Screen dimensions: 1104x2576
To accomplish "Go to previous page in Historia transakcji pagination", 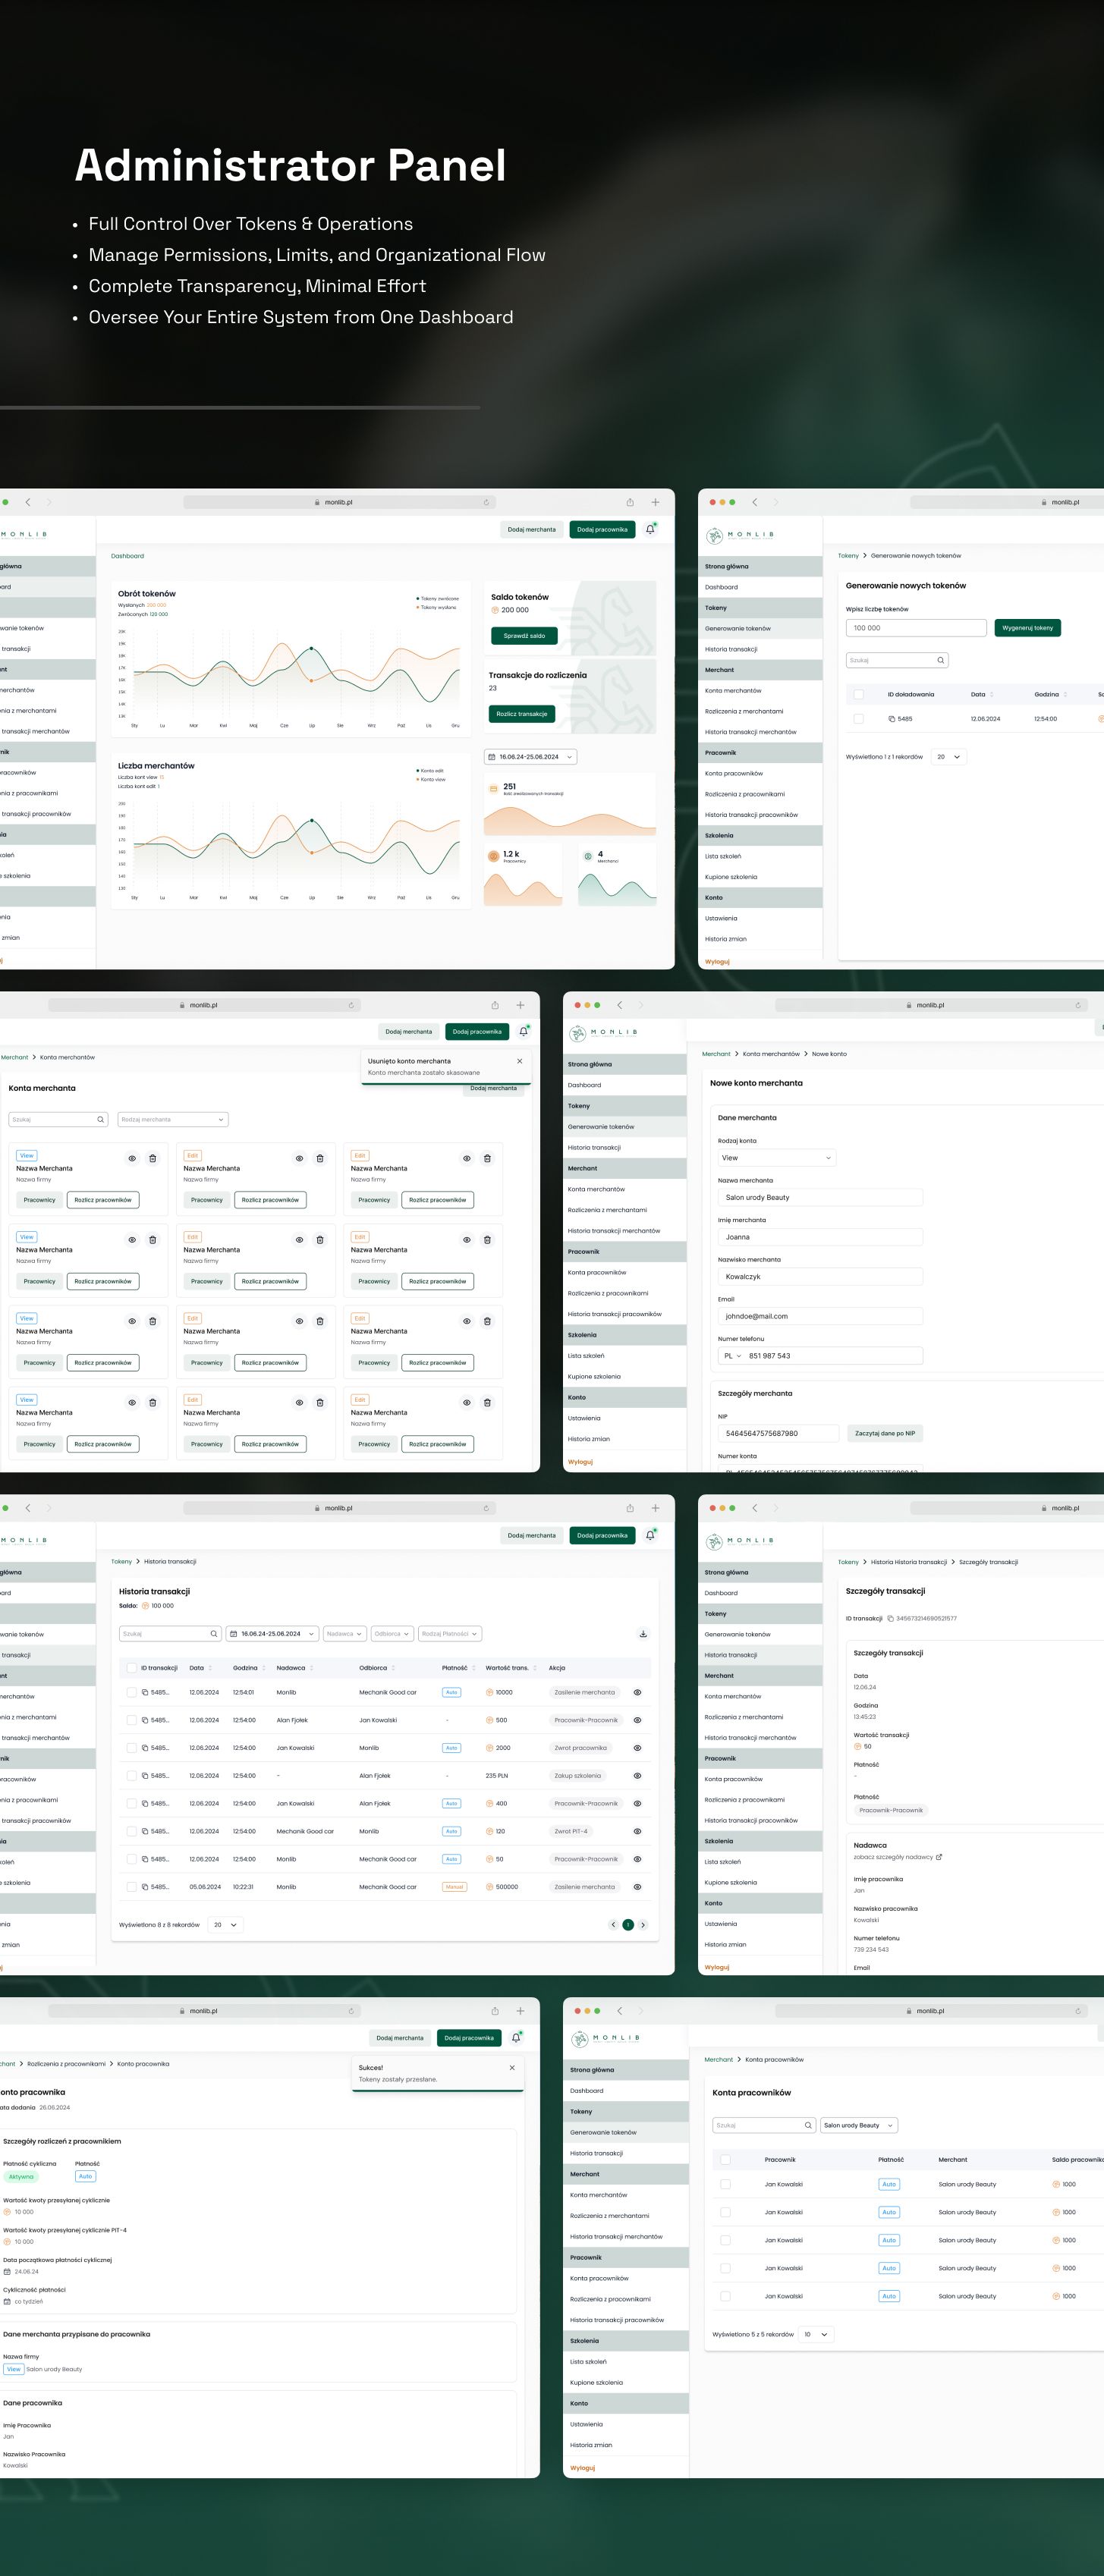I will 613,1925.
